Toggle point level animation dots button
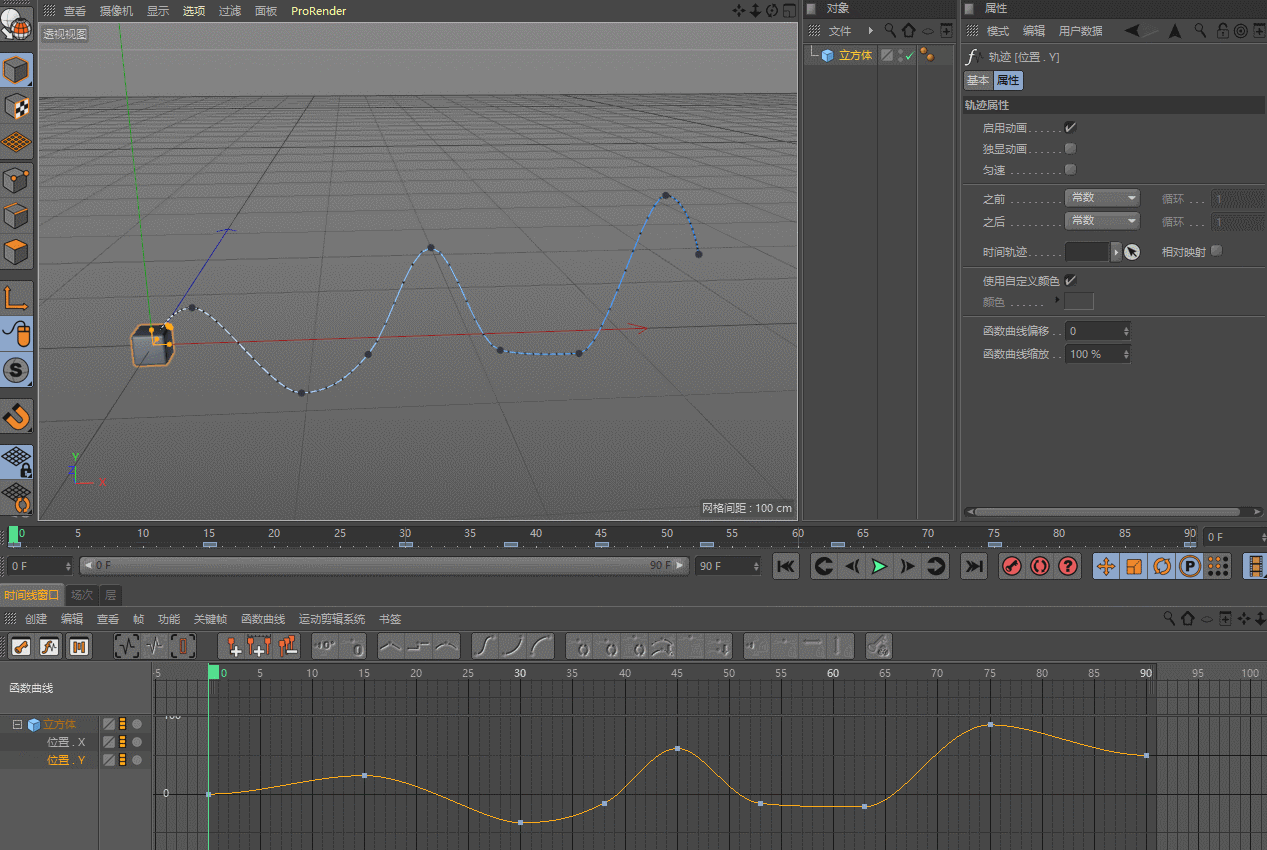1267x850 pixels. [1217, 567]
